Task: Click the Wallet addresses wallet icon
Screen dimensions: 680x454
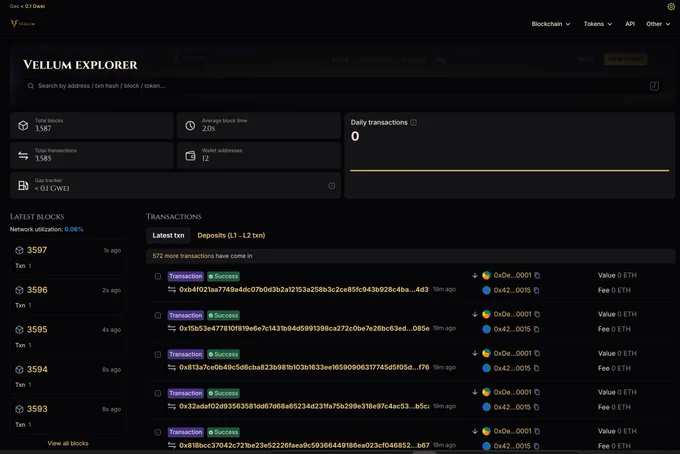Action: (x=190, y=156)
